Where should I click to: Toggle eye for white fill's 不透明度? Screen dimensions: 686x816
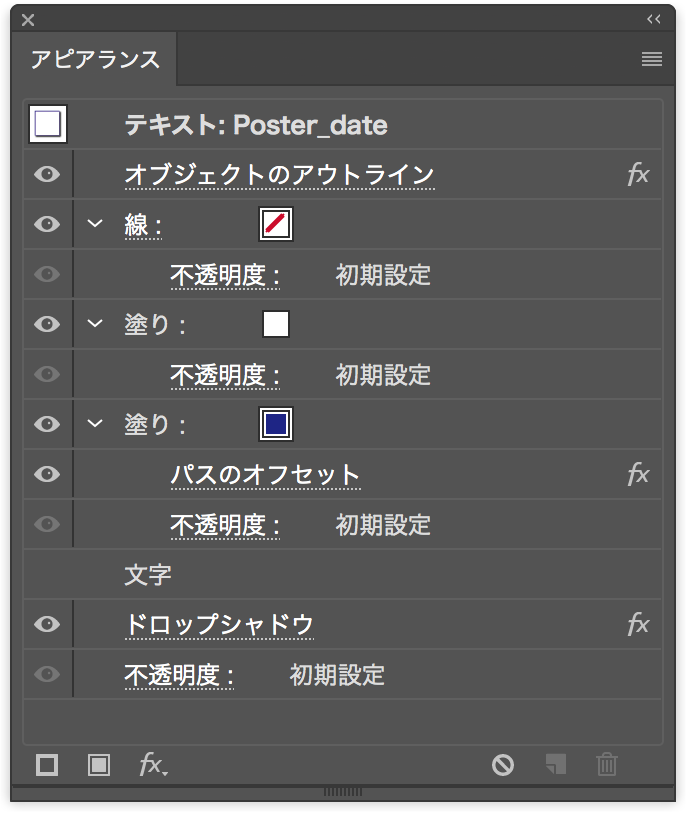click(x=47, y=374)
